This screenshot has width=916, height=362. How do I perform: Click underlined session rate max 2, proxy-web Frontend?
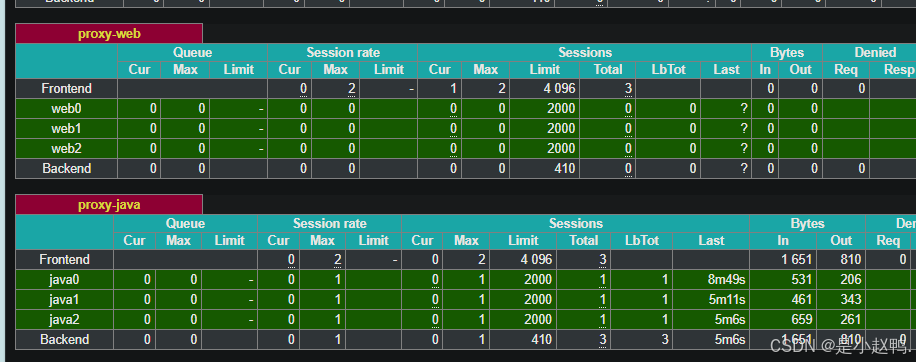(352, 89)
